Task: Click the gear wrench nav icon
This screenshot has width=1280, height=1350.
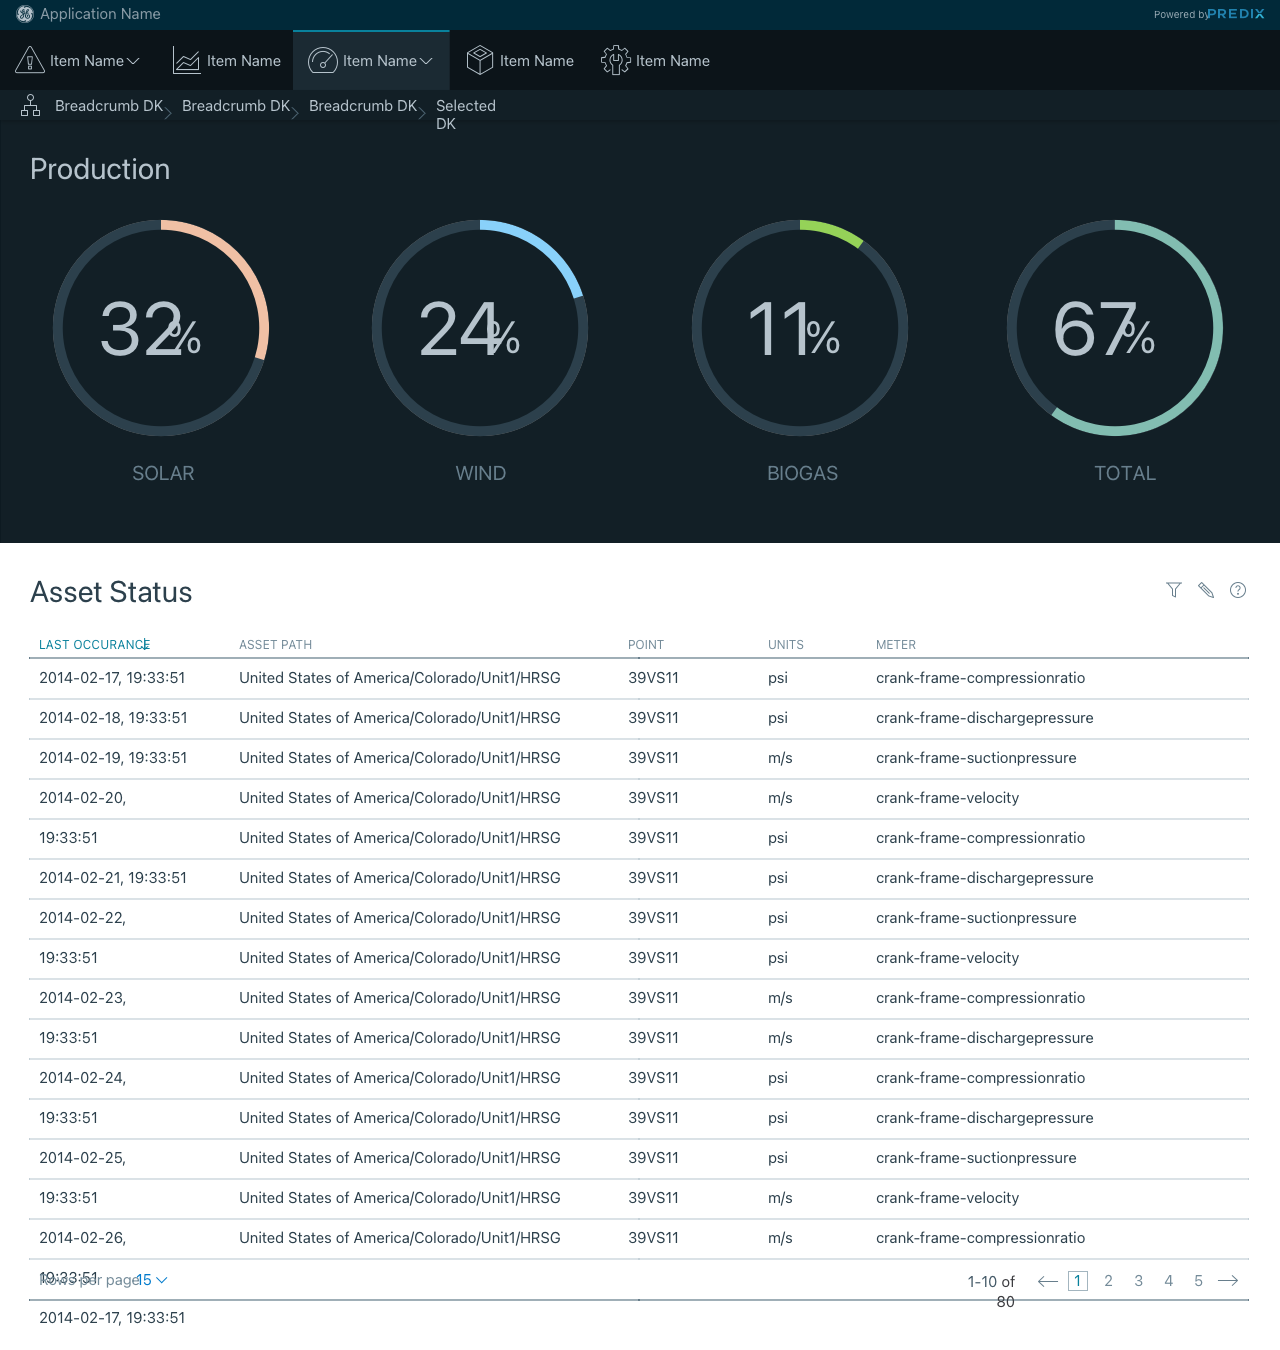Action: click(x=615, y=61)
